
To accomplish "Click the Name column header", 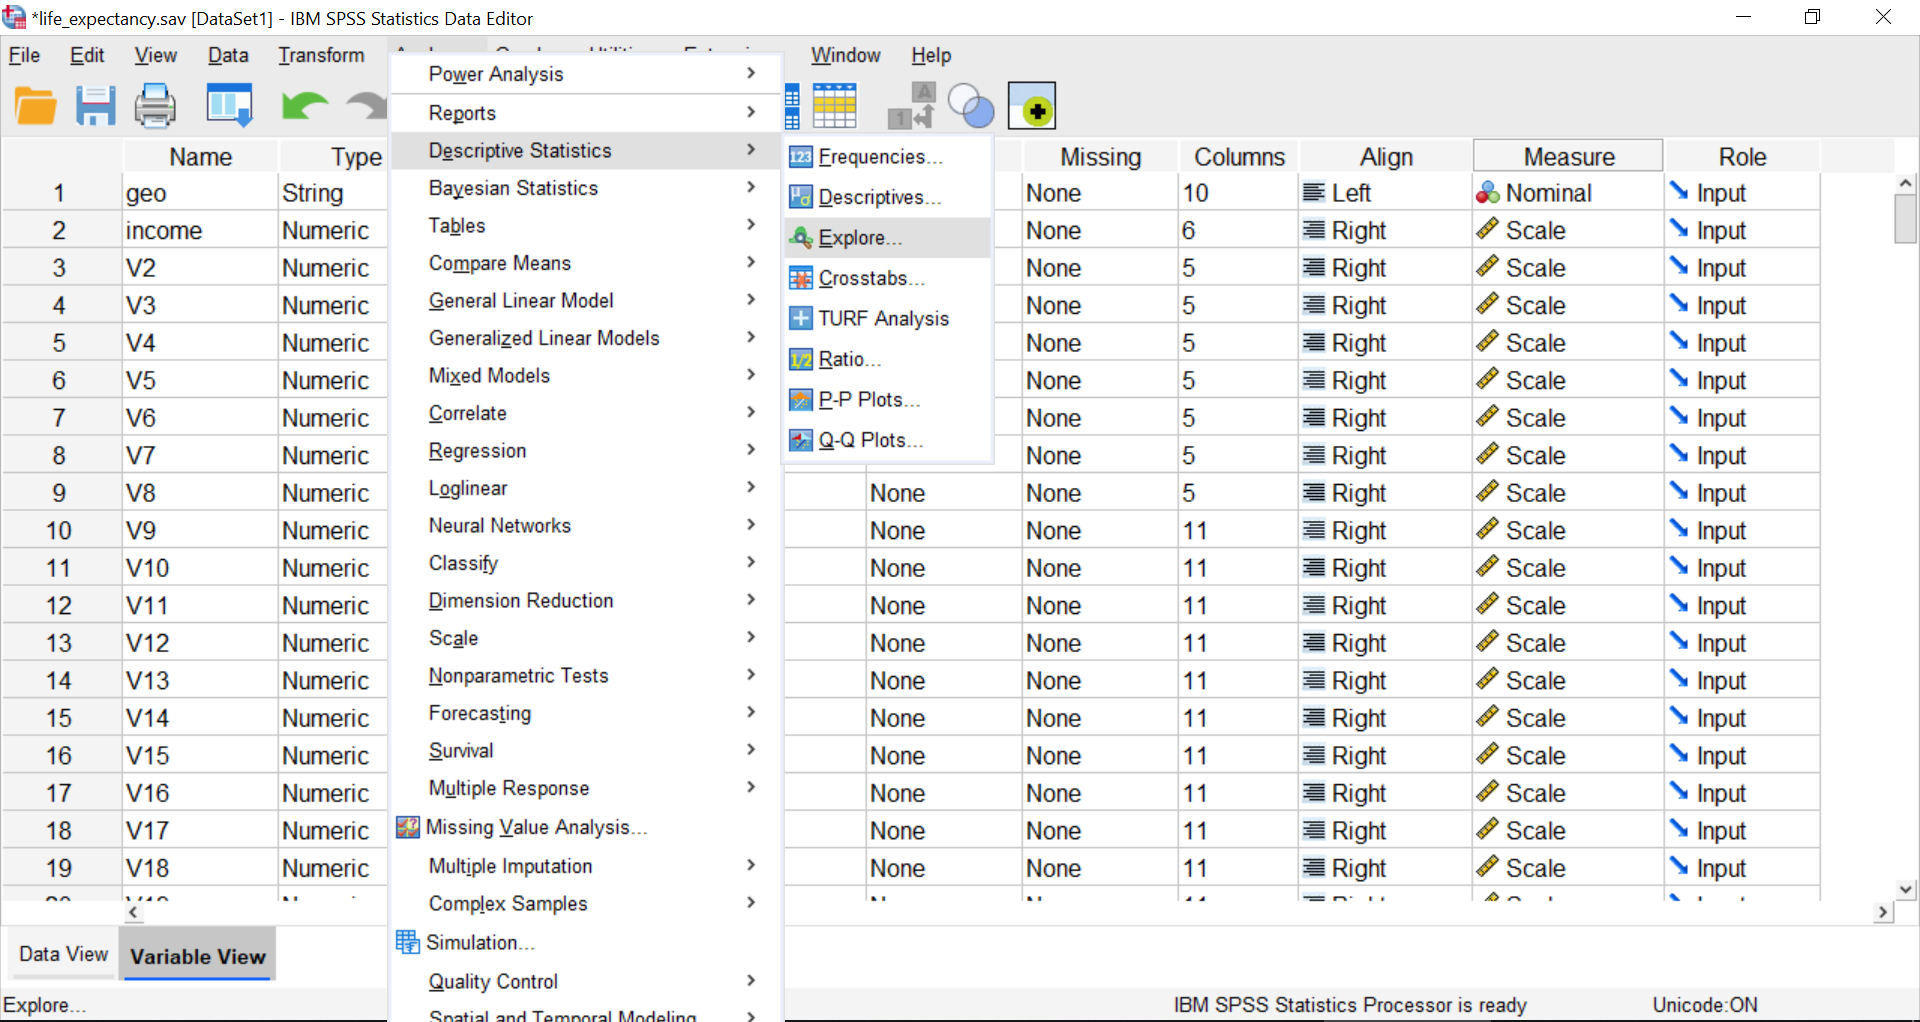I will pyautogui.click(x=200, y=157).
